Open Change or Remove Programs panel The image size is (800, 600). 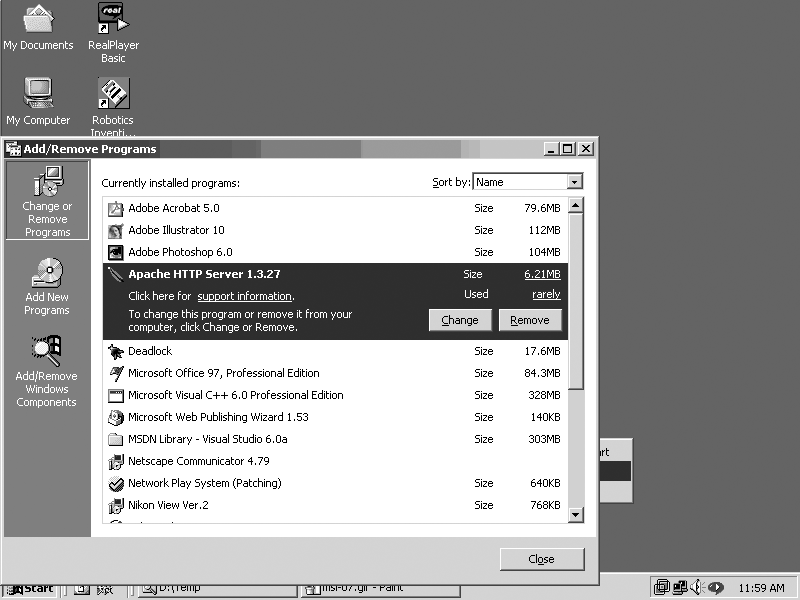[x=47, y=201]
